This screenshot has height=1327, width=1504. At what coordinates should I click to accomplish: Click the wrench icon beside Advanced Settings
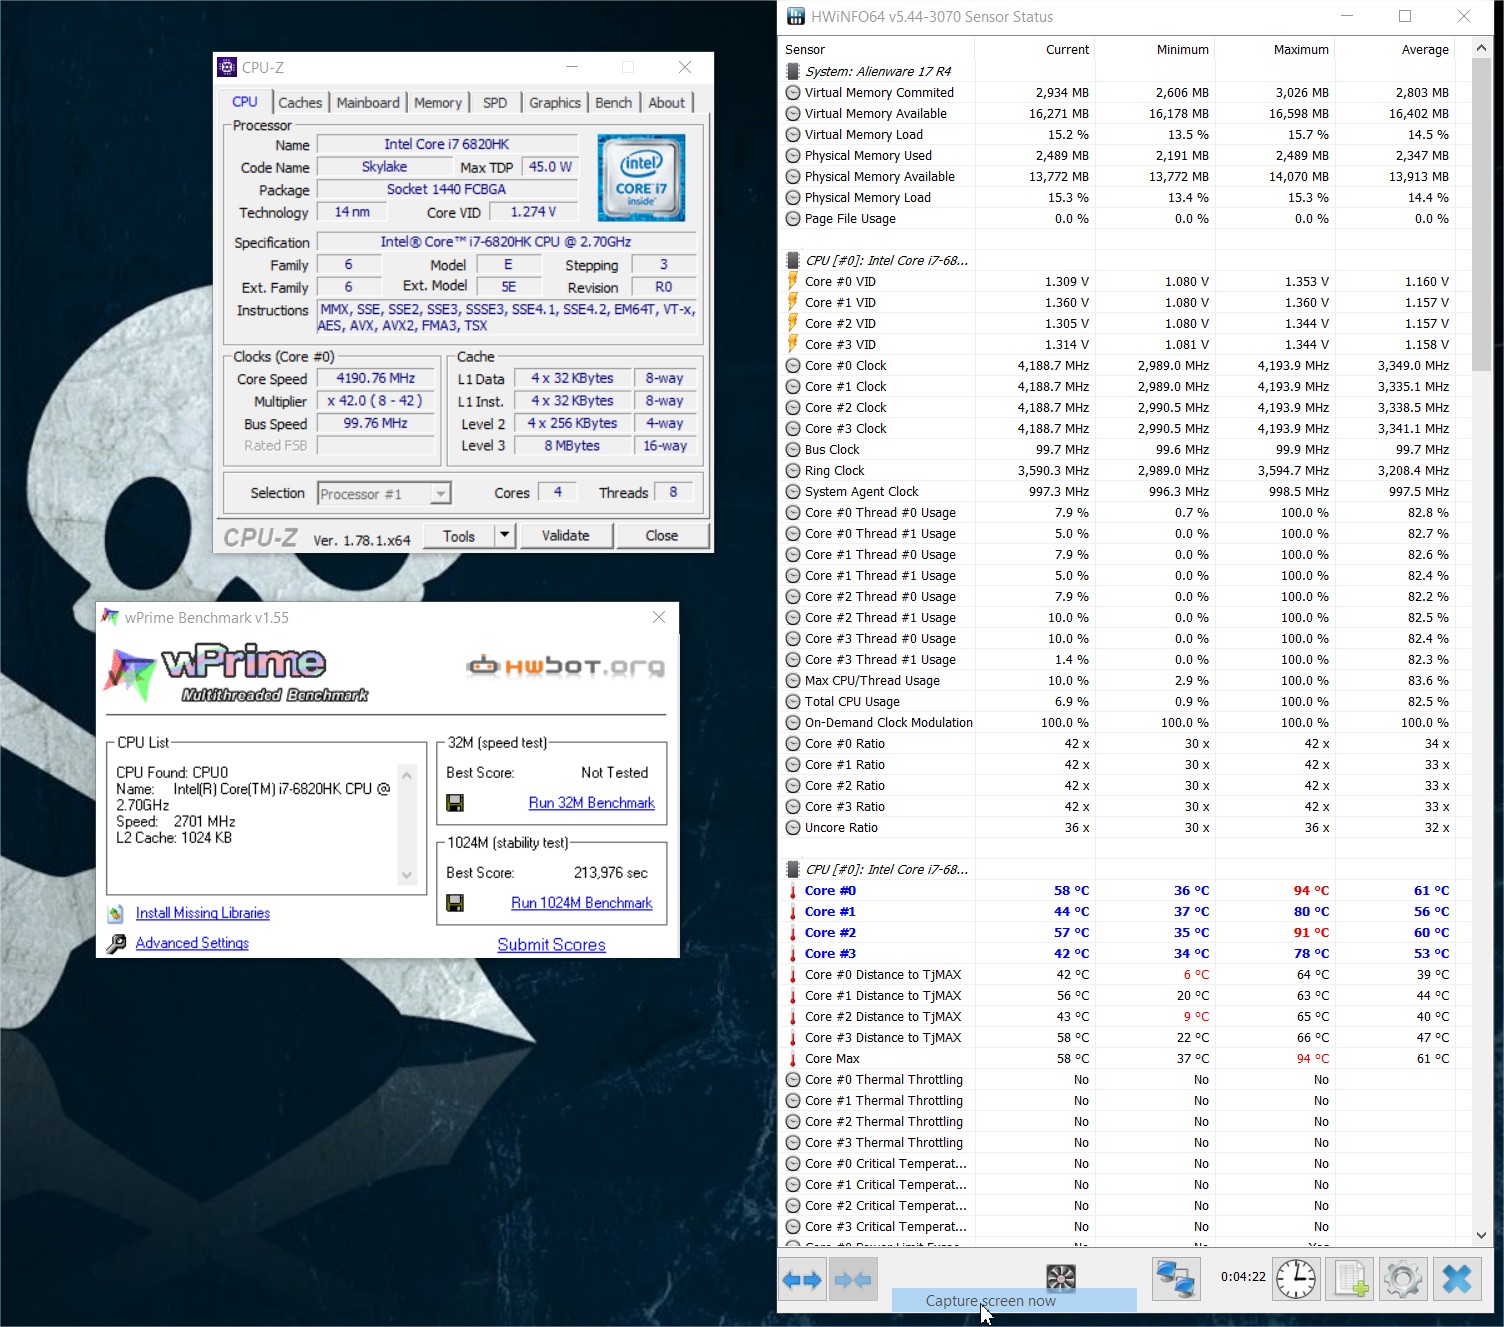(116, 943)
